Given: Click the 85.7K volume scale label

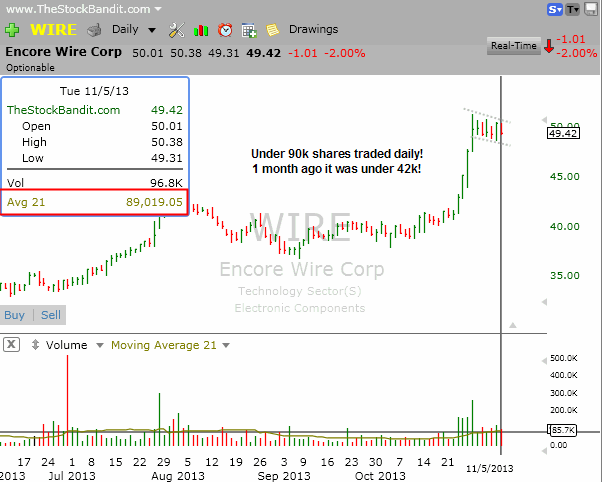Looking at the screenshot, I should [562, 430].
